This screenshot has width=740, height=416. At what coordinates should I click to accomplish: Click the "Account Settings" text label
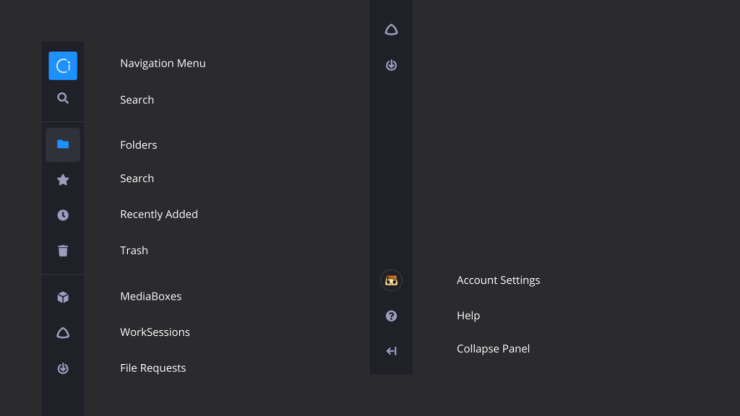tap(498, 280)
